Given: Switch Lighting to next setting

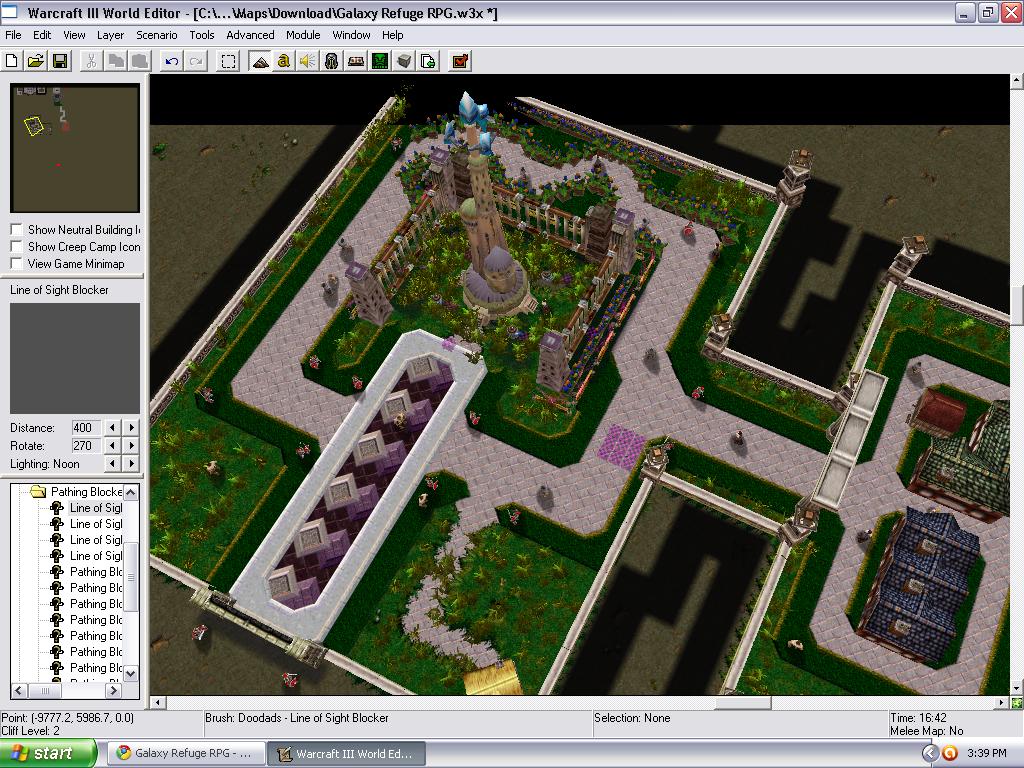Looking at the screenshot, I should (131, 464).
